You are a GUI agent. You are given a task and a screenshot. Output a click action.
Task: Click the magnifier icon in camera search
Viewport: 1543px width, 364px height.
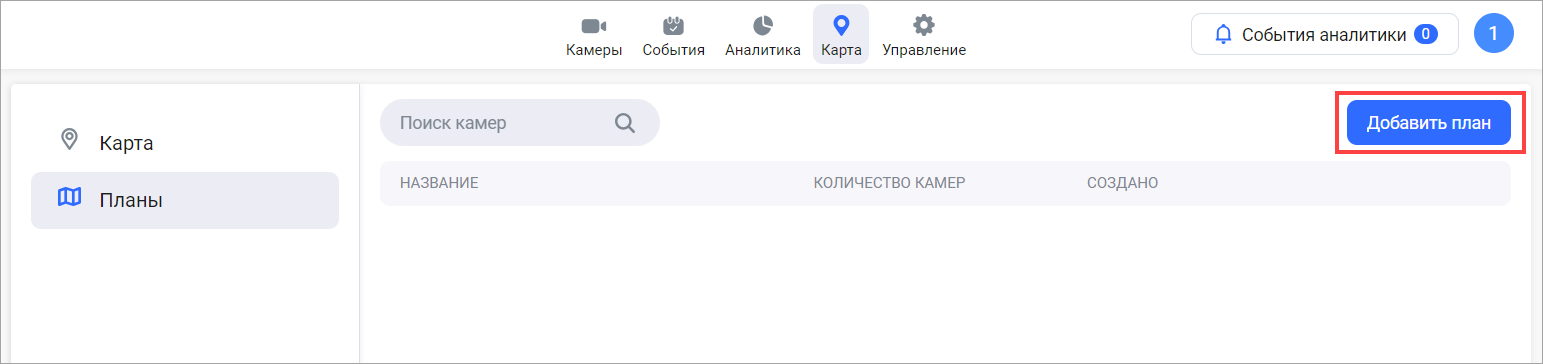click(x=625, y=123)
